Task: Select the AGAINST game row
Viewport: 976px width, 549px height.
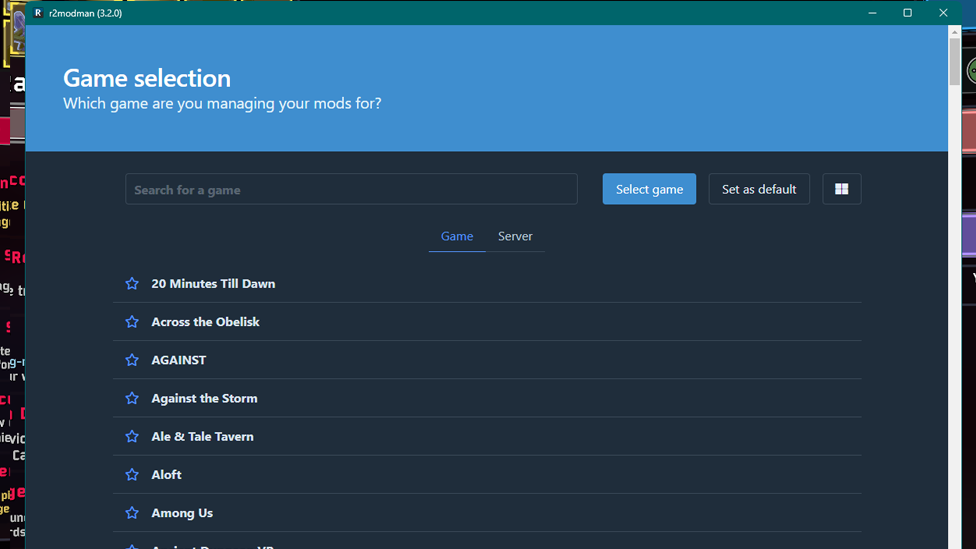Action: click(487, 360)
